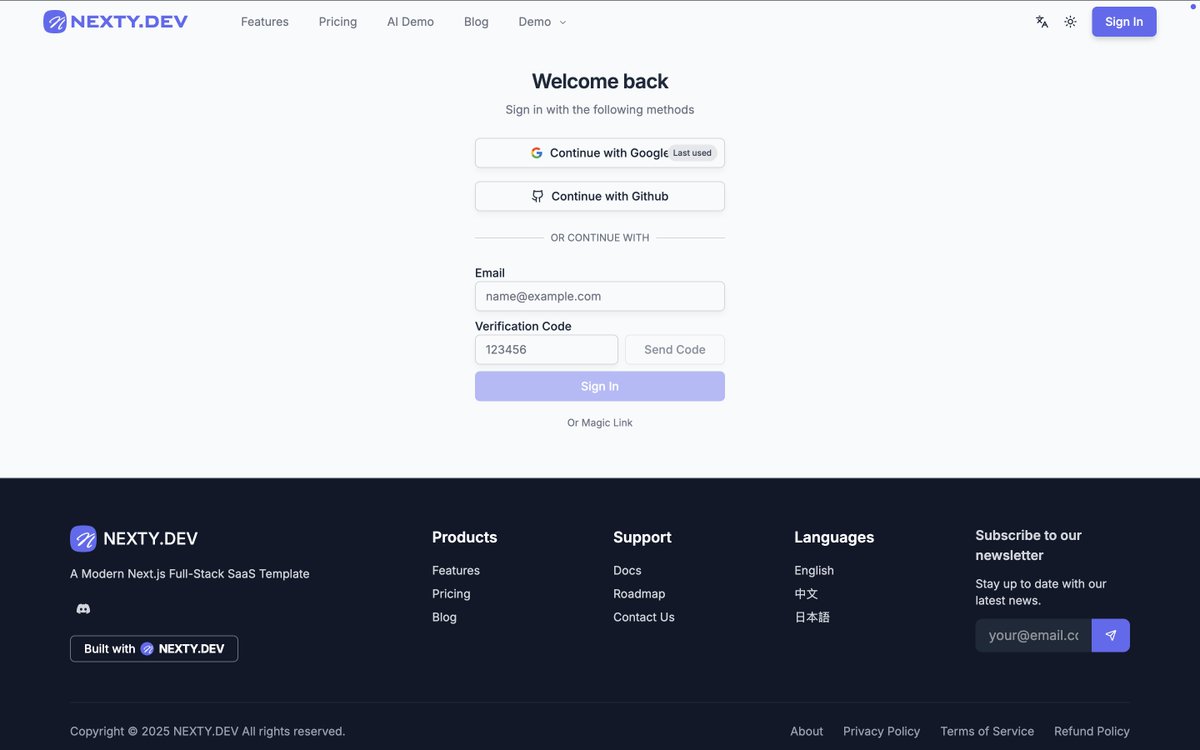Open the Features nav item
The width and height of the screenshot is (1200, 750).
click(x=265, y=21)
